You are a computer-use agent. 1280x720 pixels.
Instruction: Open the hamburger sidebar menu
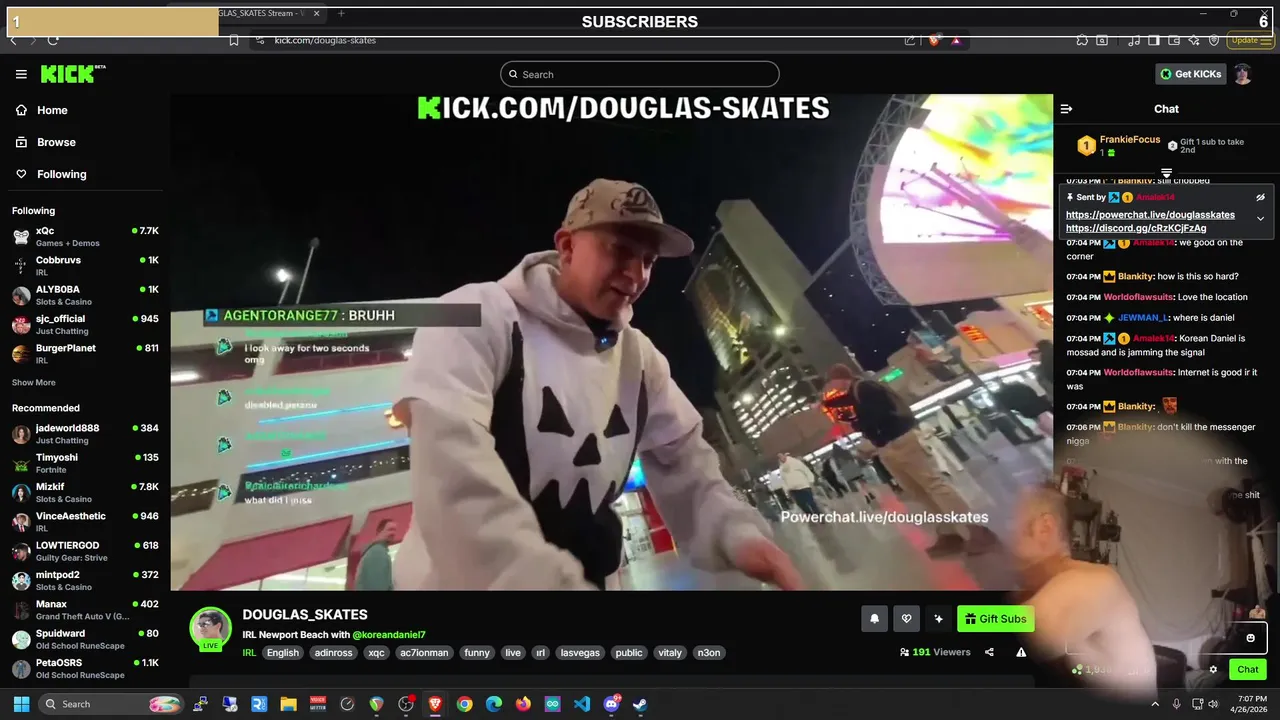click(21, 74)
